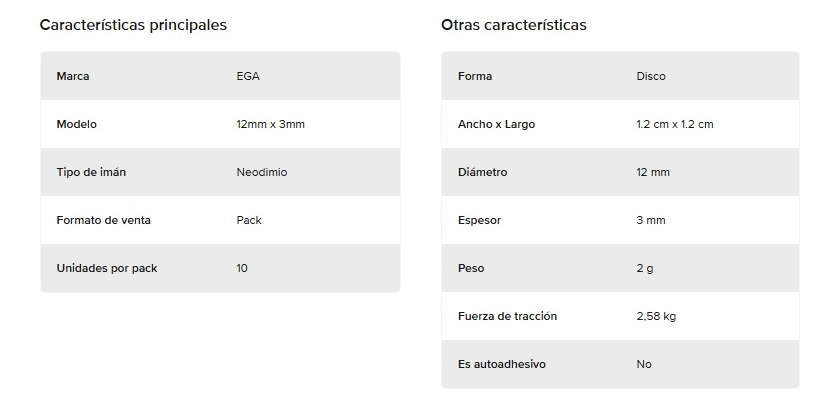Screen dimensions: 838x407
Task: Click the Formato de venta label
Action: (x=104, y=221)
